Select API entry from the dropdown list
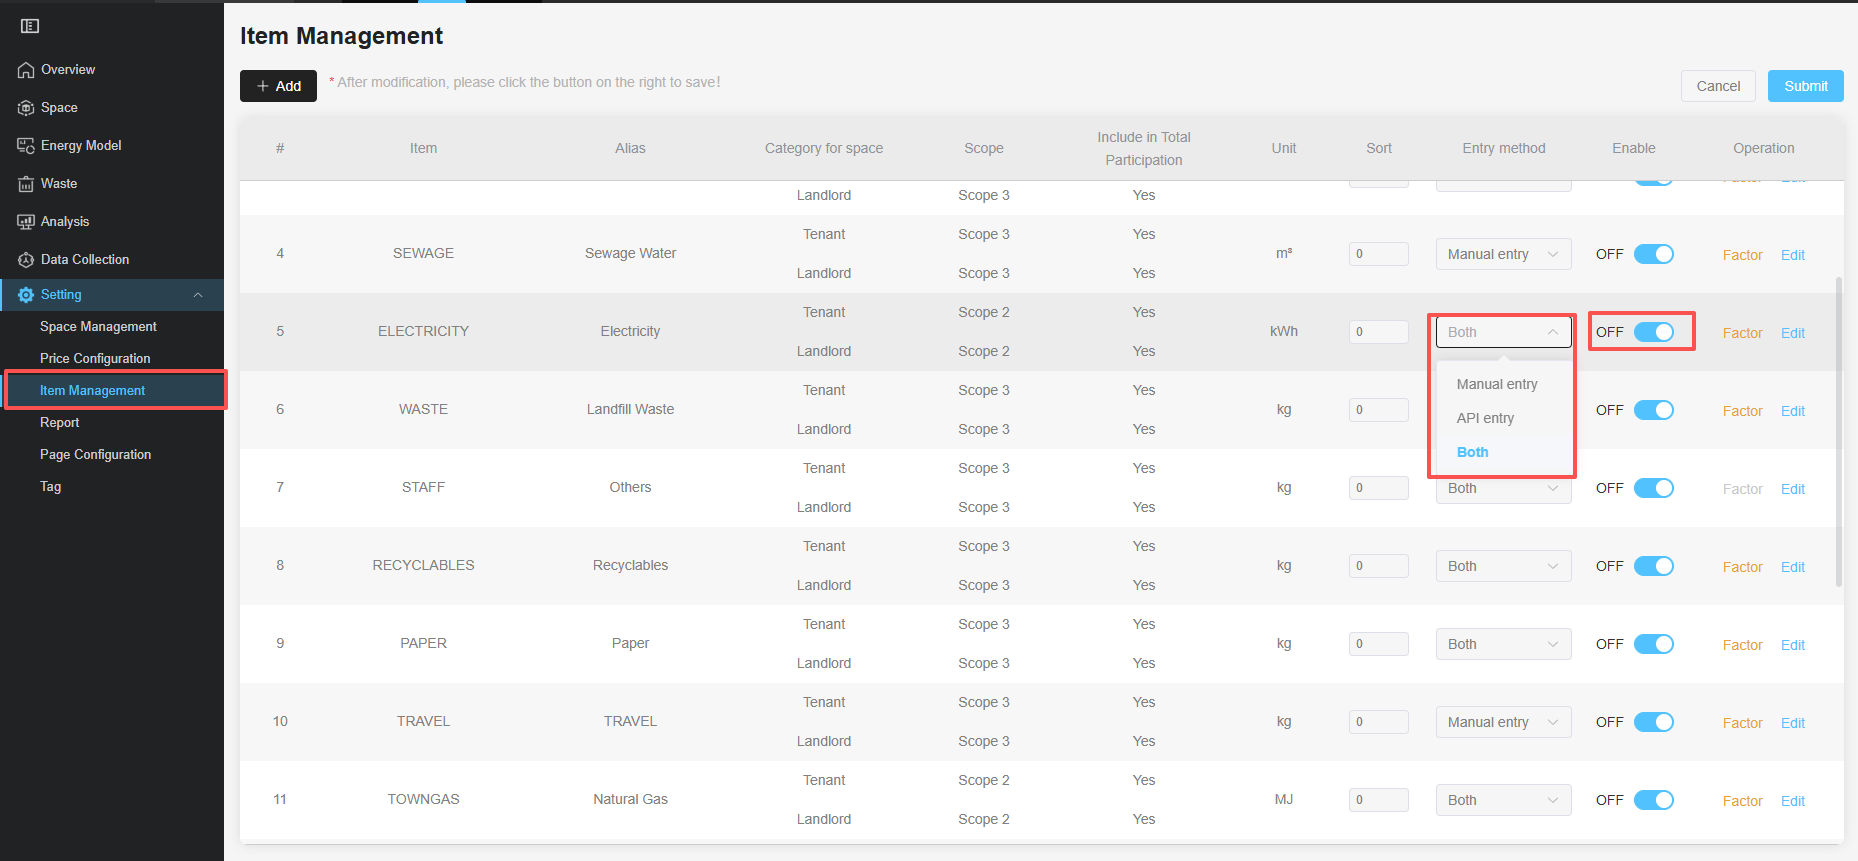Image resolution: width=1858 pixels, height=861 pixels. point(1485,418)
